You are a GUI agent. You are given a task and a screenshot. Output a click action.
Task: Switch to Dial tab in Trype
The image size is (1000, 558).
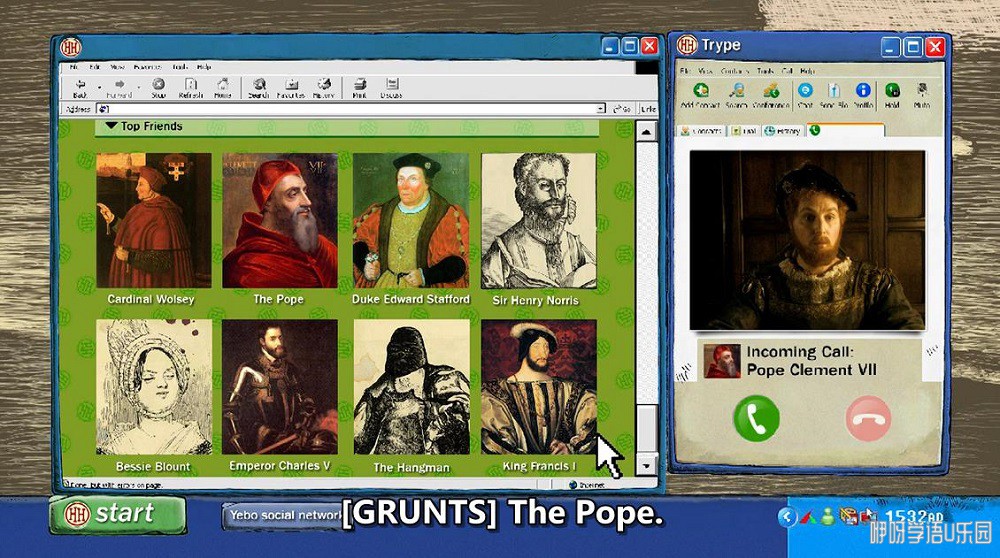pyautogui.click(x=744, y=131)
